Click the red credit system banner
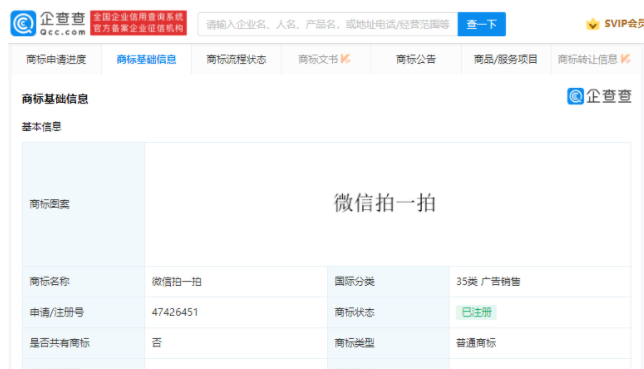Screen dimensions: 644x369 click(x=138, y=23)
